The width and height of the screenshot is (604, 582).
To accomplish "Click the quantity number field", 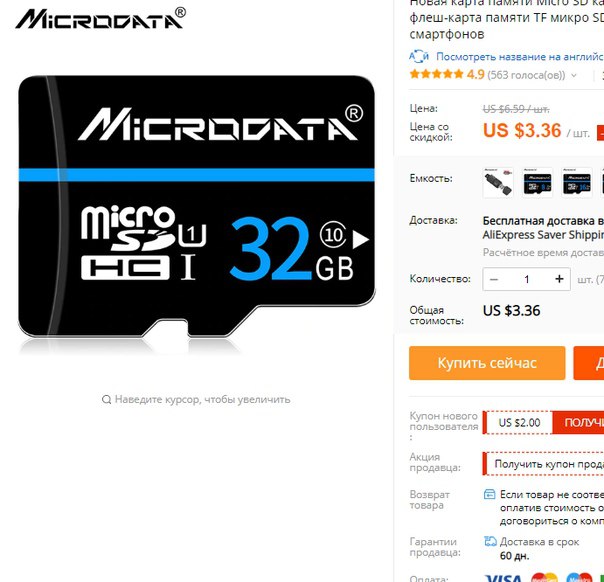I will (x=527, y=279).
